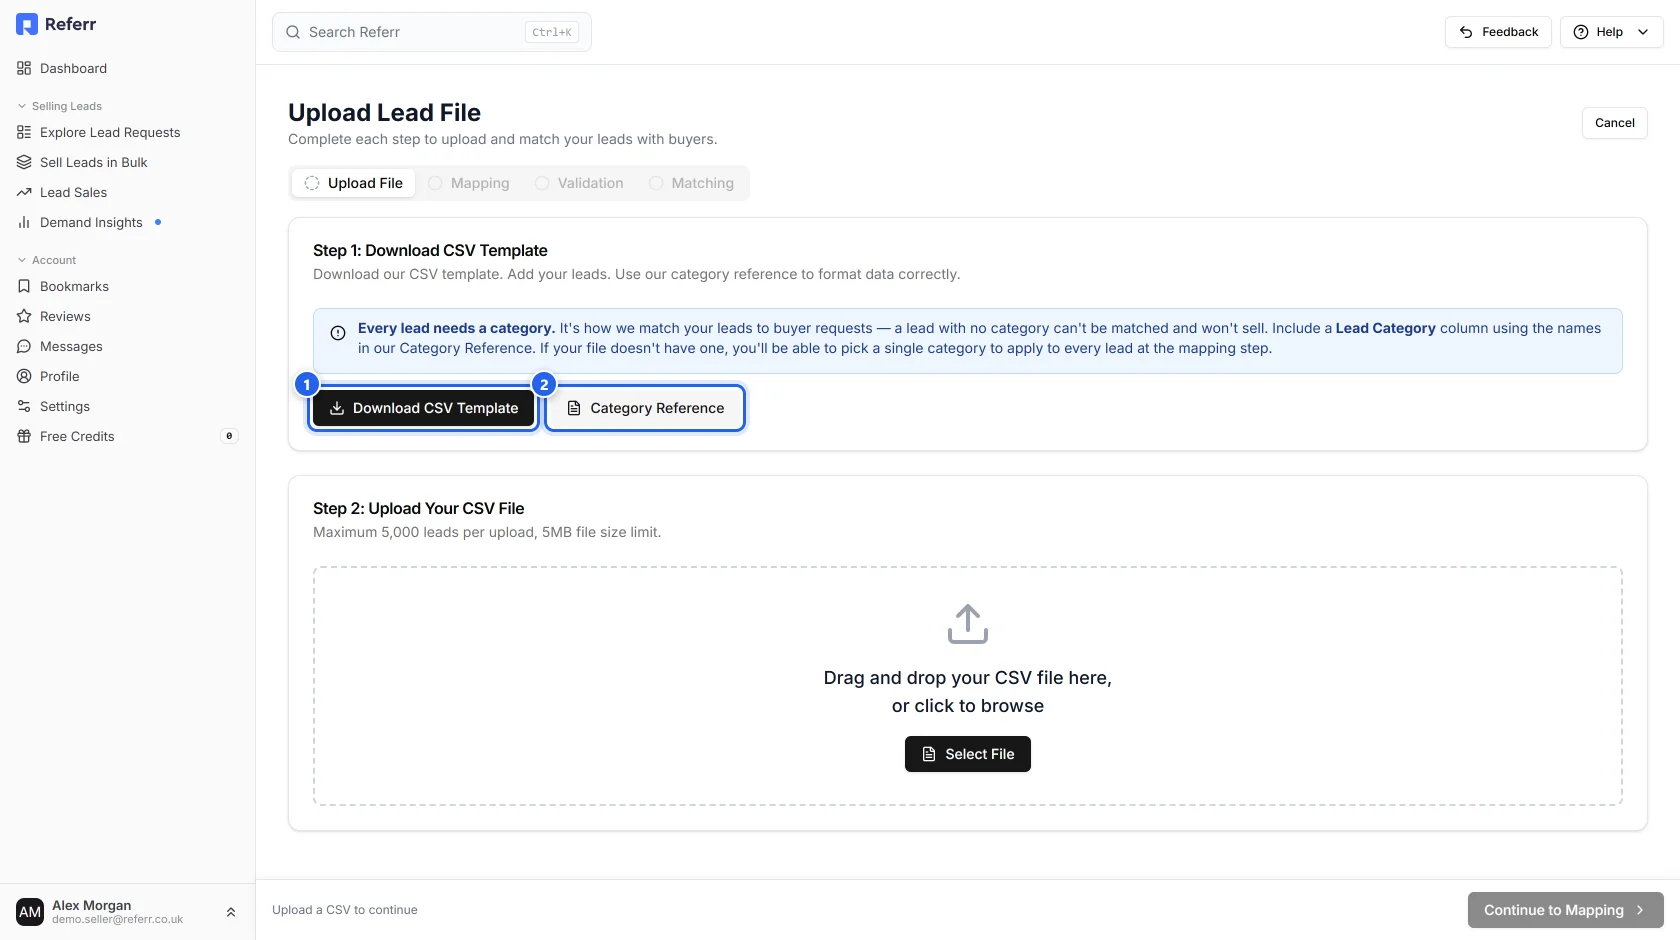This screenshot has height=940, width=1680.
Task: Click 'Step 2: Upload Your CSV File' heading
Action: coord(418,509)
